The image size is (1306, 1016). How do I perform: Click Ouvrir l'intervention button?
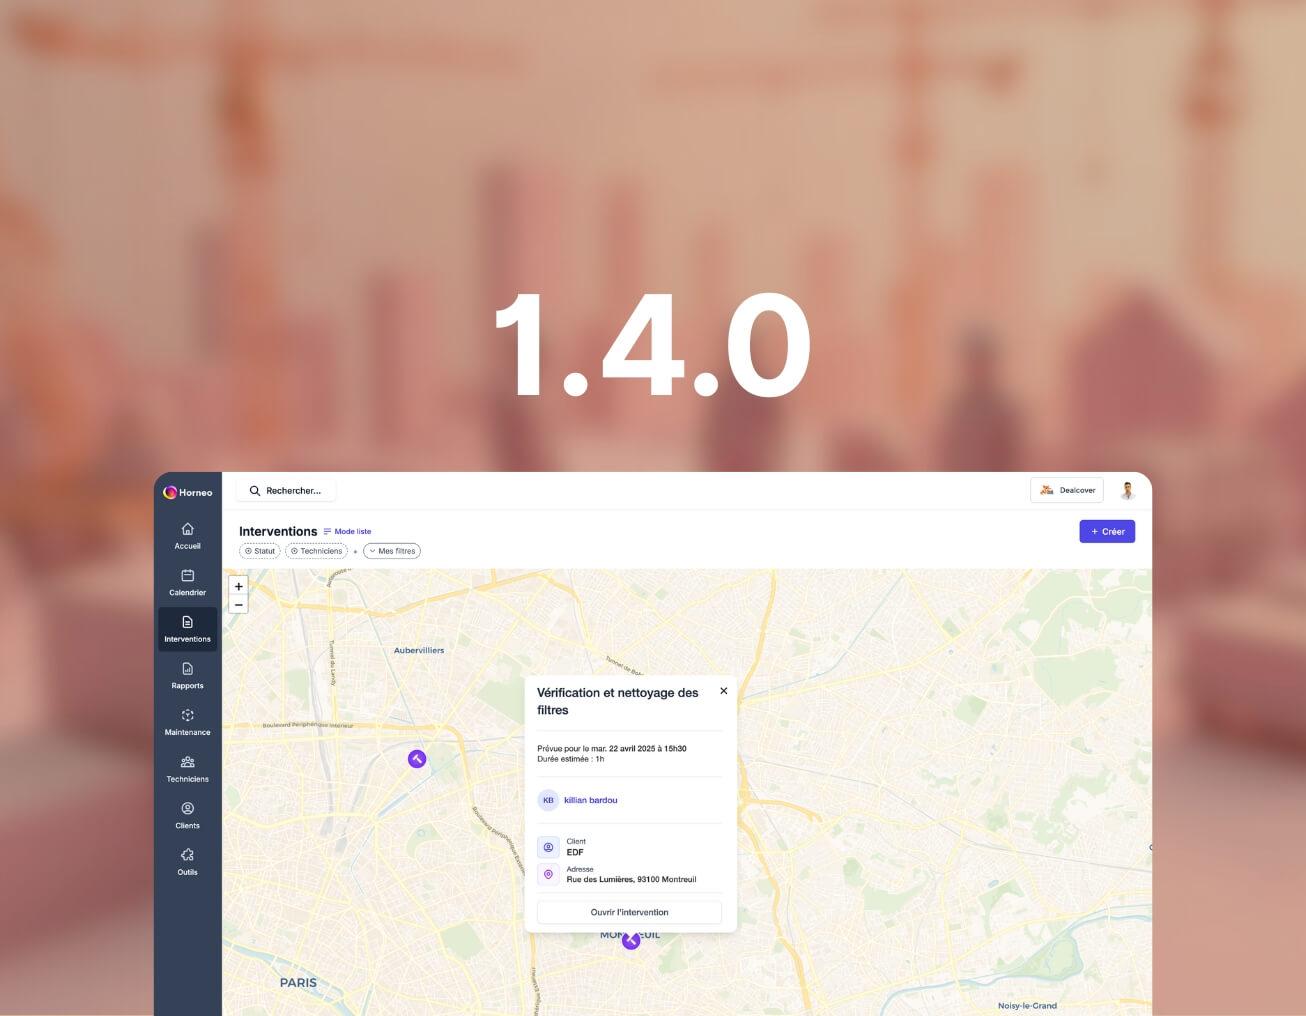pyautogui.click(x=629, y=912)
